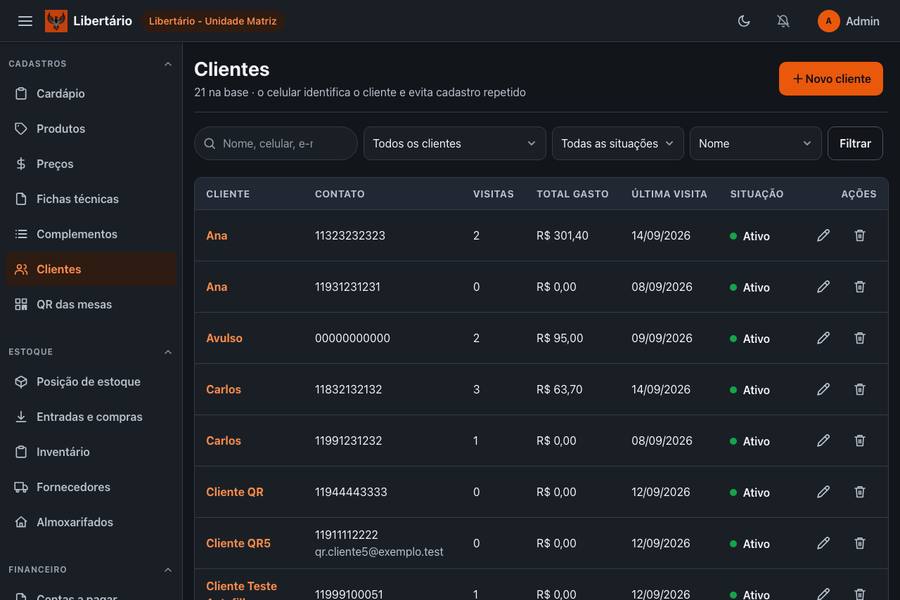Delete the Cliente QR row
The width and height of the screenshot is (900, 600).
859,492
